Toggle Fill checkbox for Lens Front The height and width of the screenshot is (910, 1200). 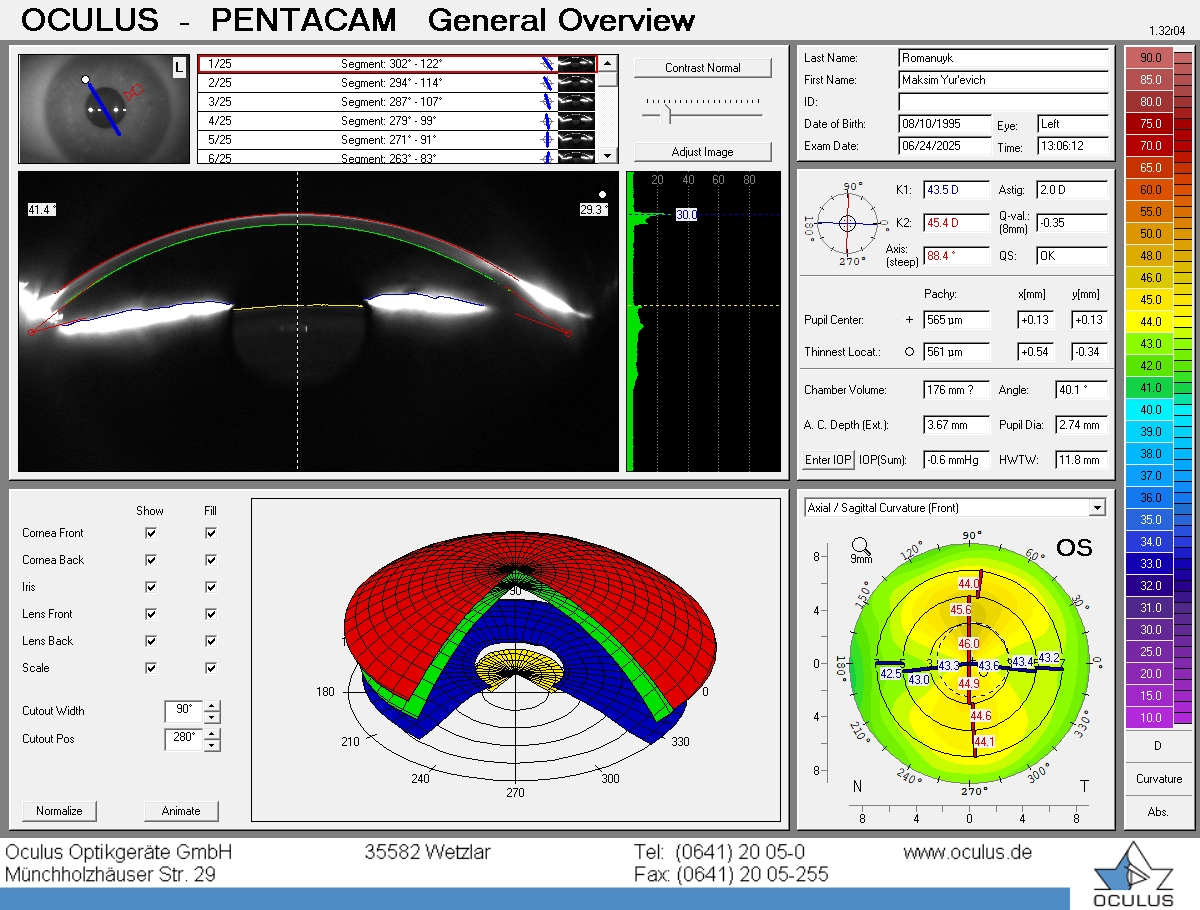pos(211,614)
